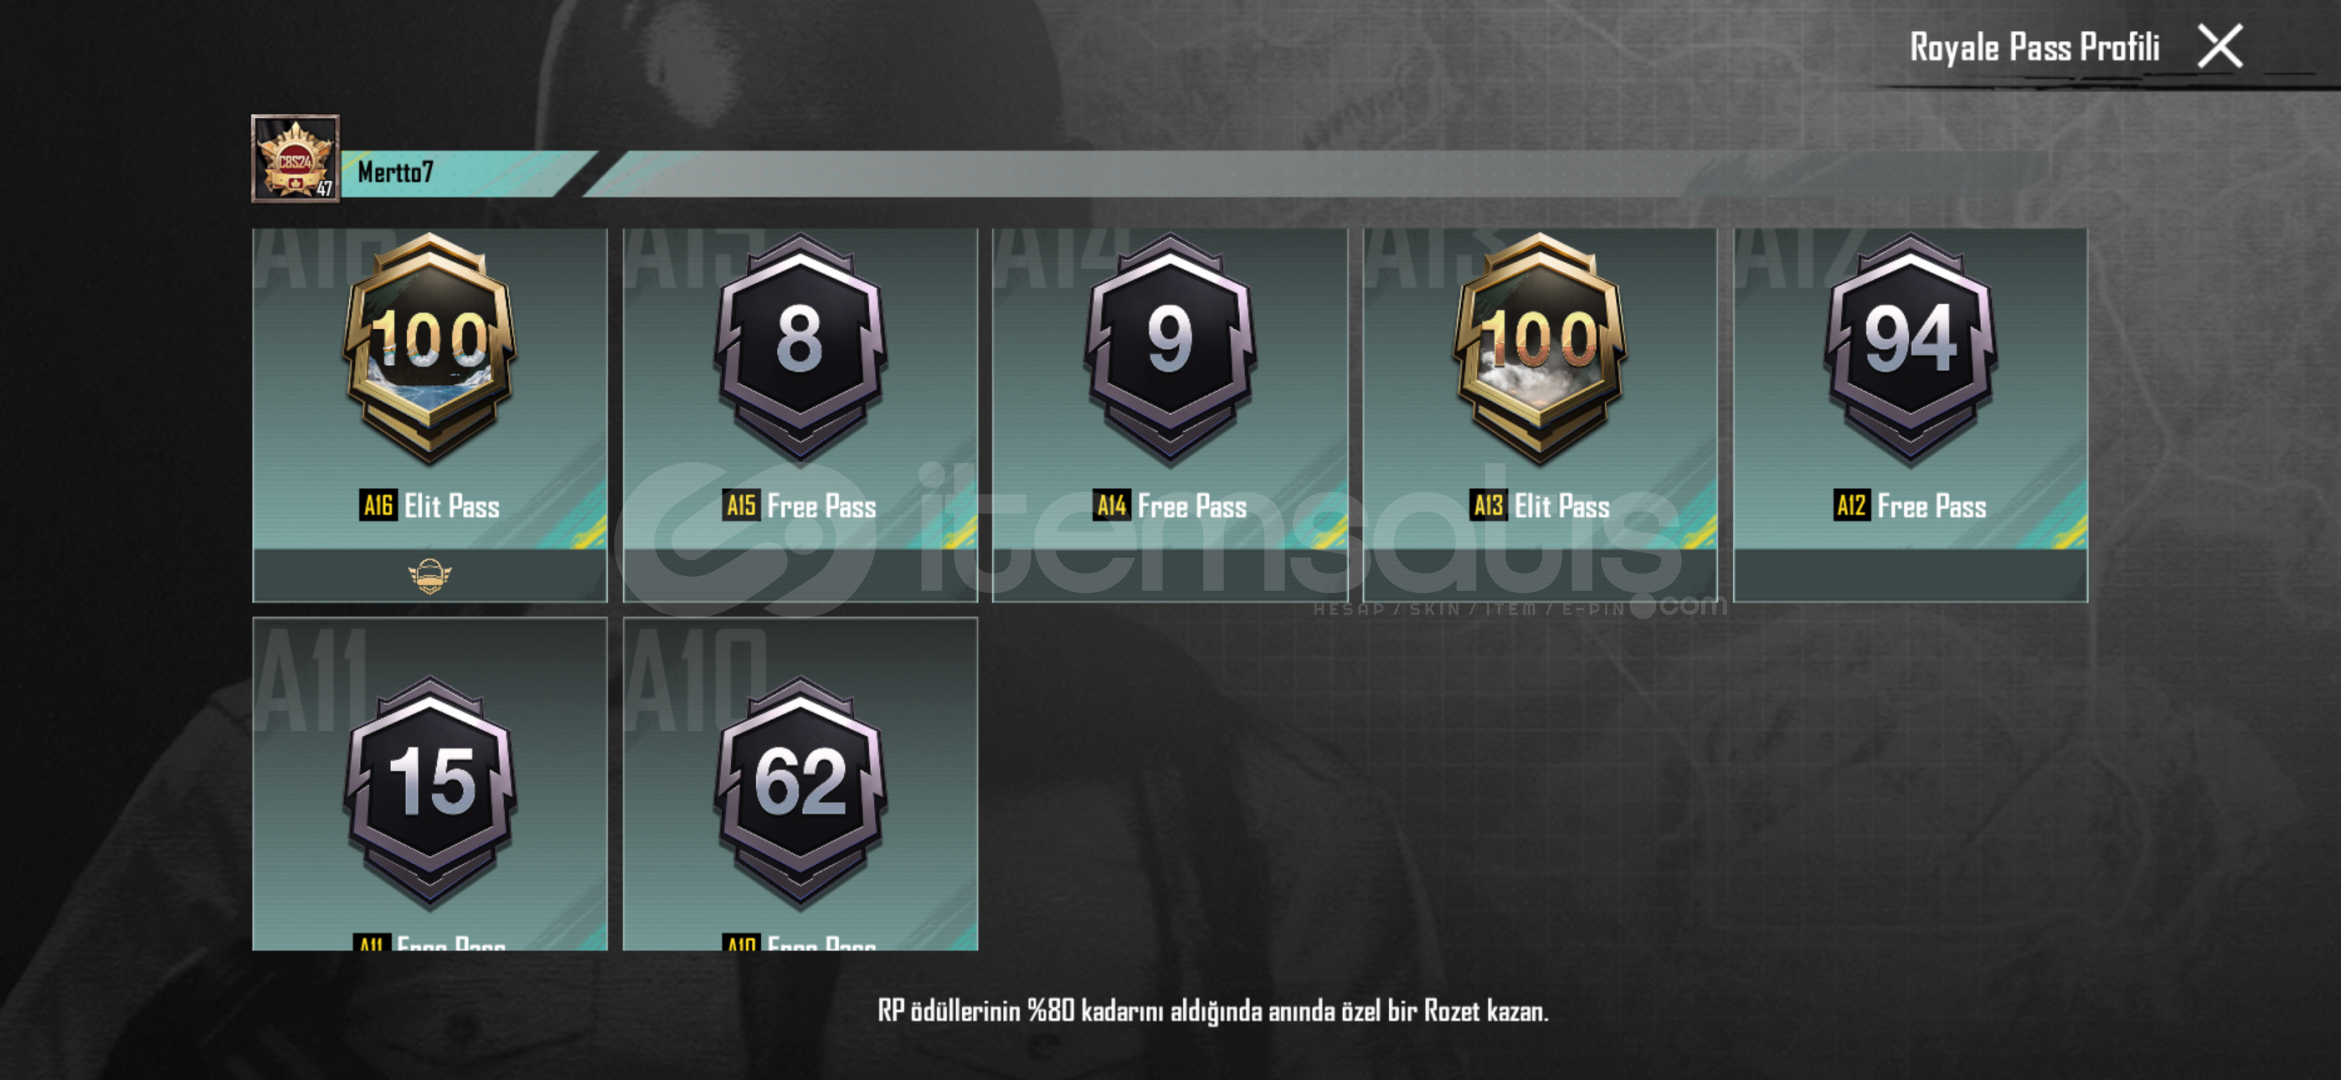The width and height of the screenshot is (2341, 1080).
Task: Select the A13 Elit Pass label
Action: click(1540, 506)
